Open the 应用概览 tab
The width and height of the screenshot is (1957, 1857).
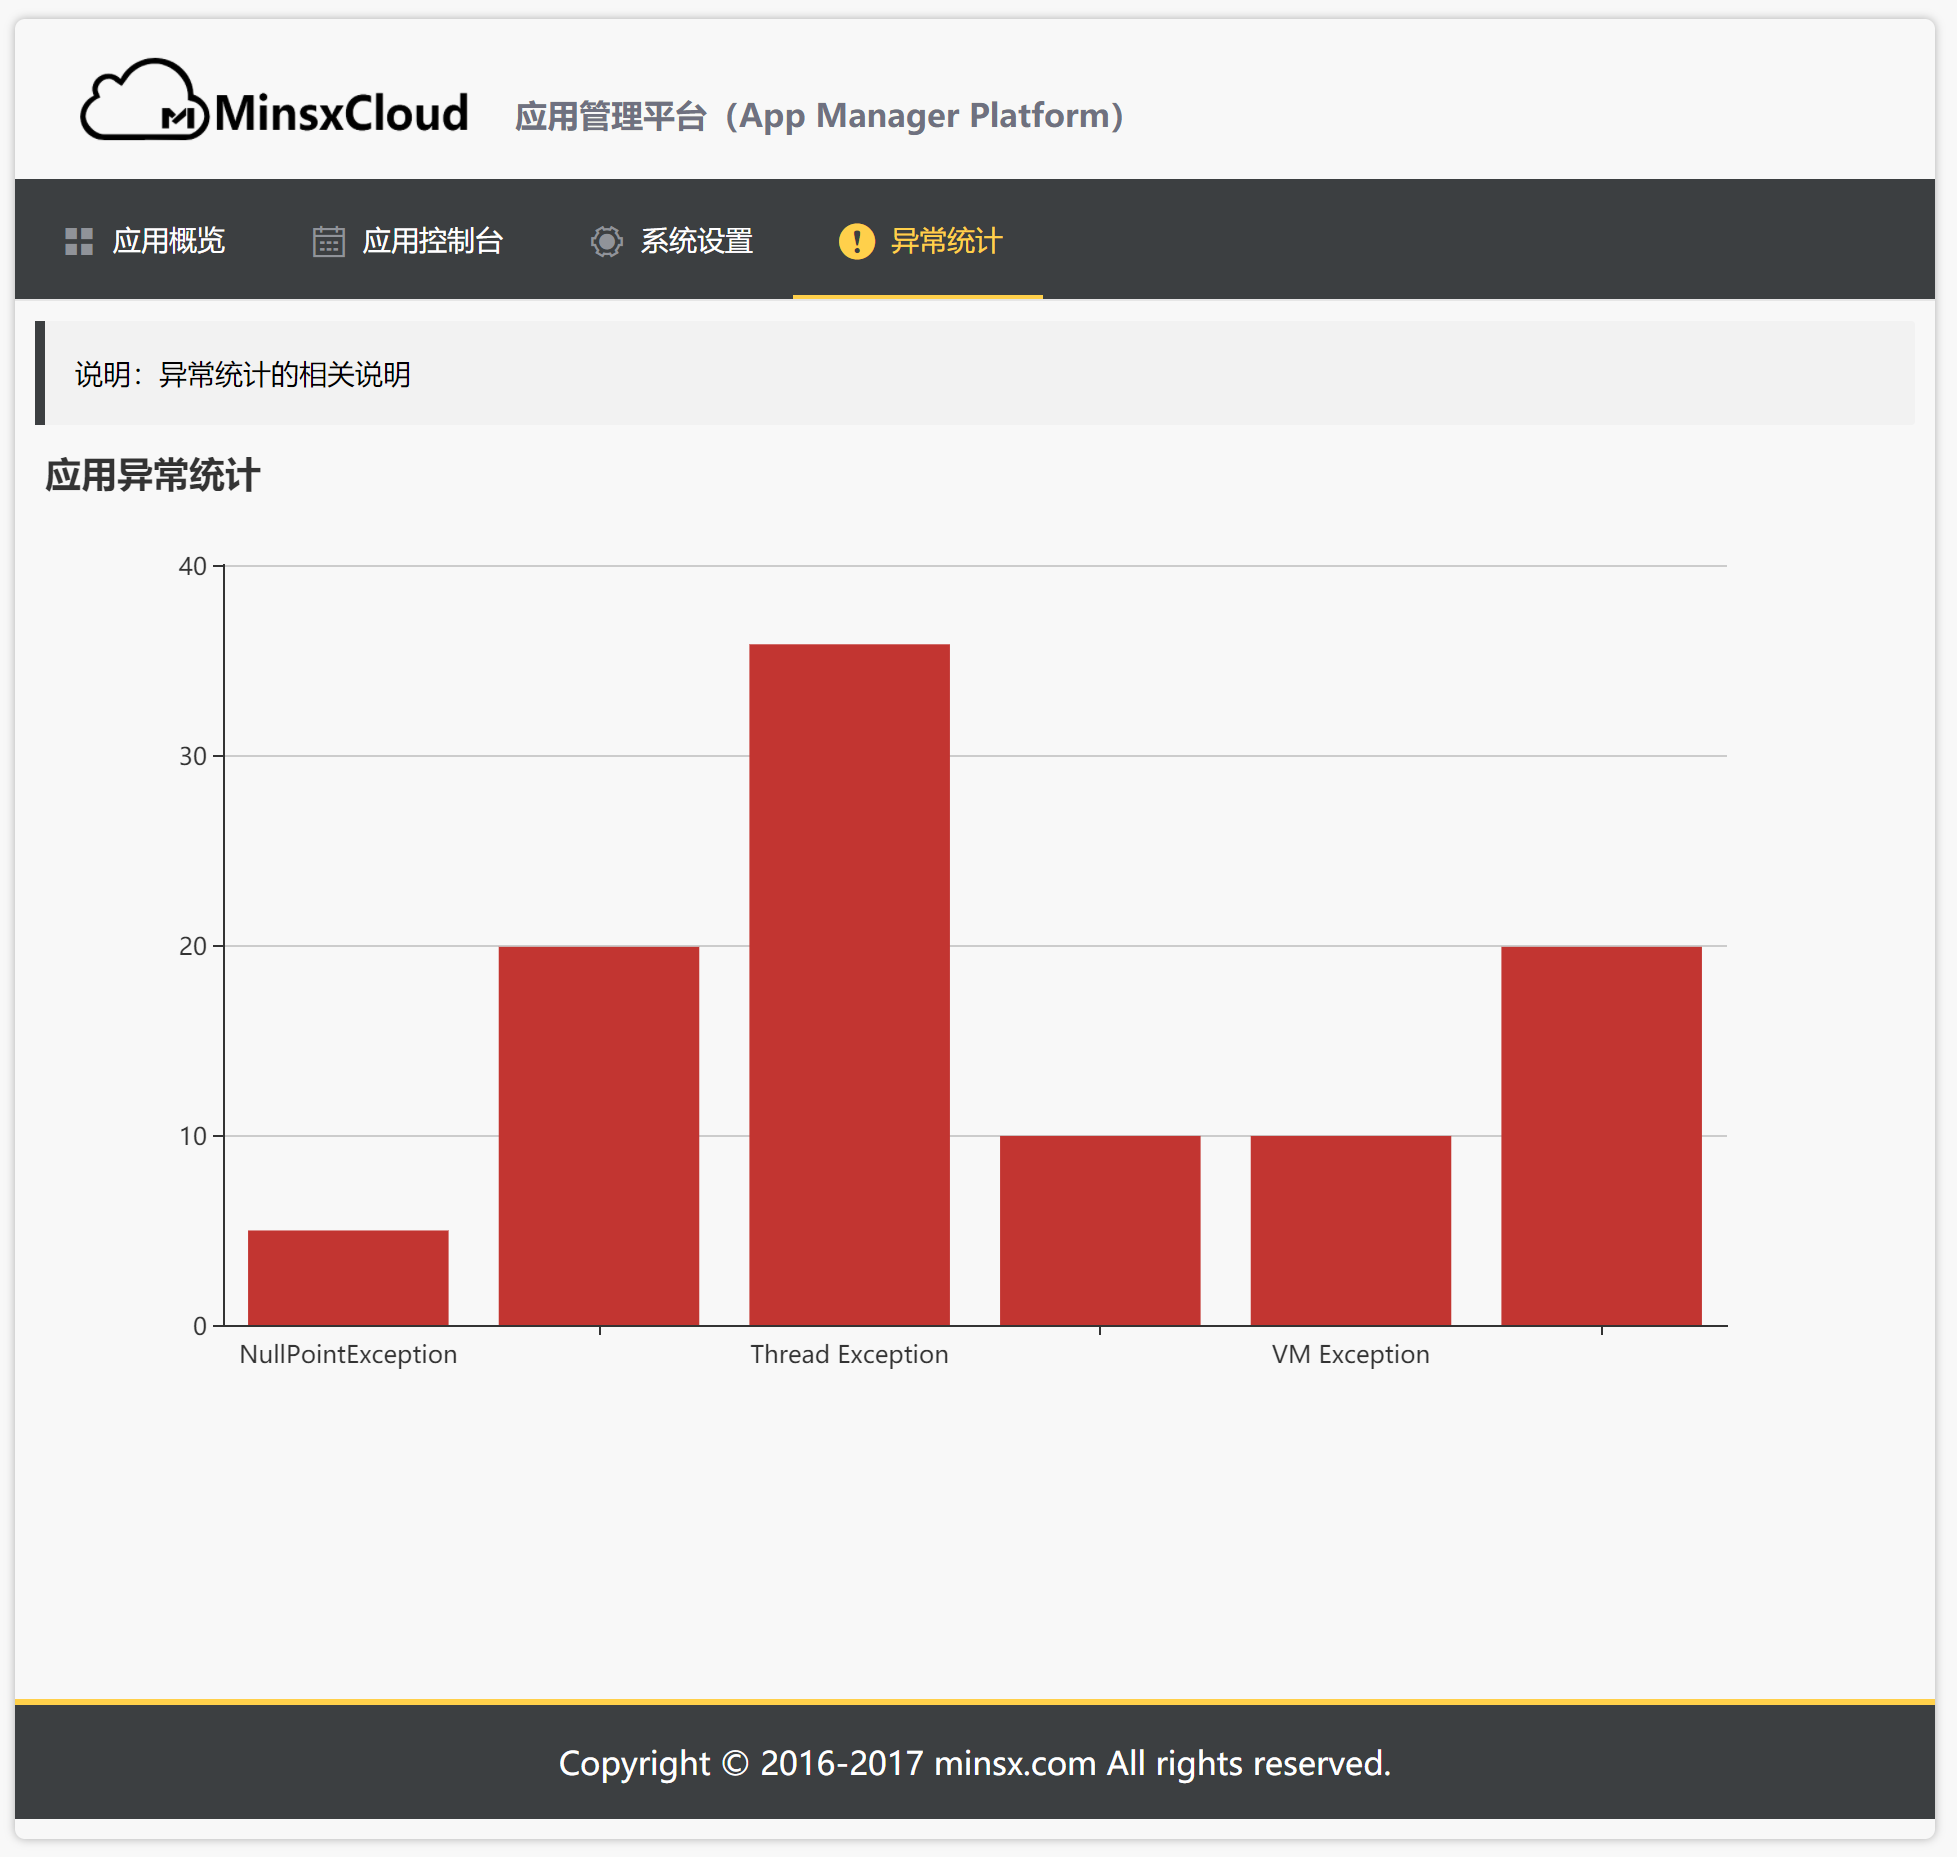(168, 241)
